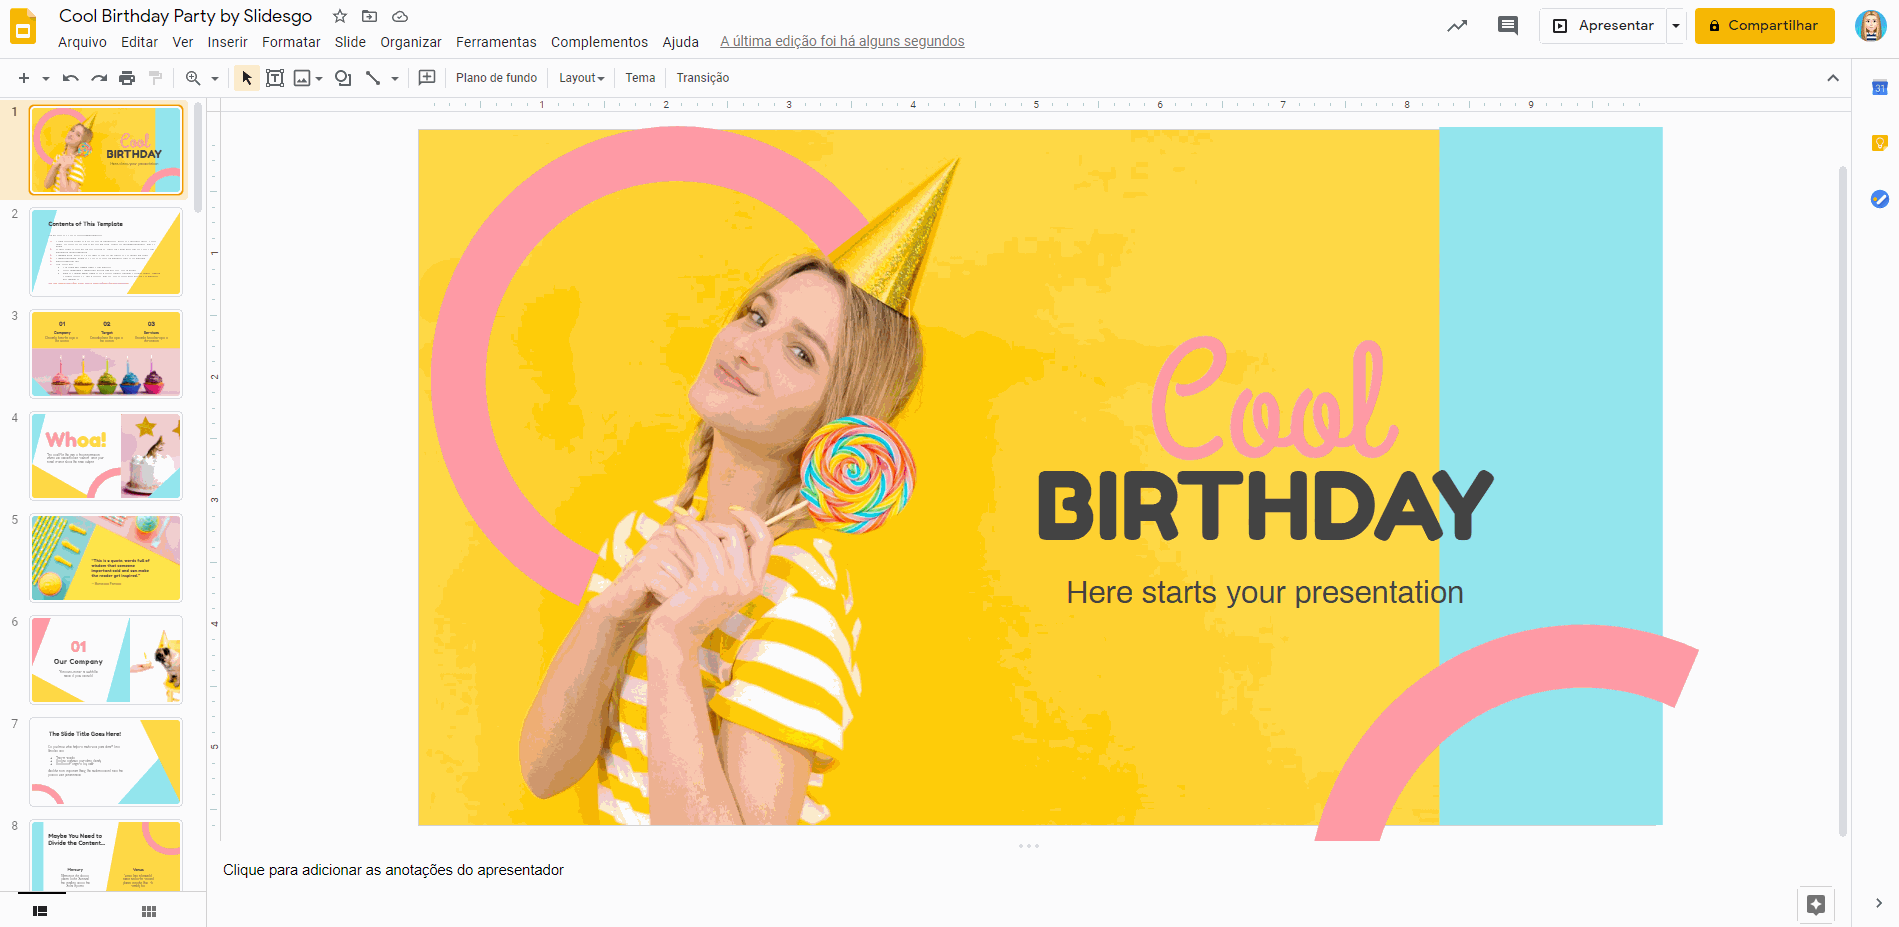
Task: Open new slide layout dropdown arrow
Action: [x=46, y=78]
